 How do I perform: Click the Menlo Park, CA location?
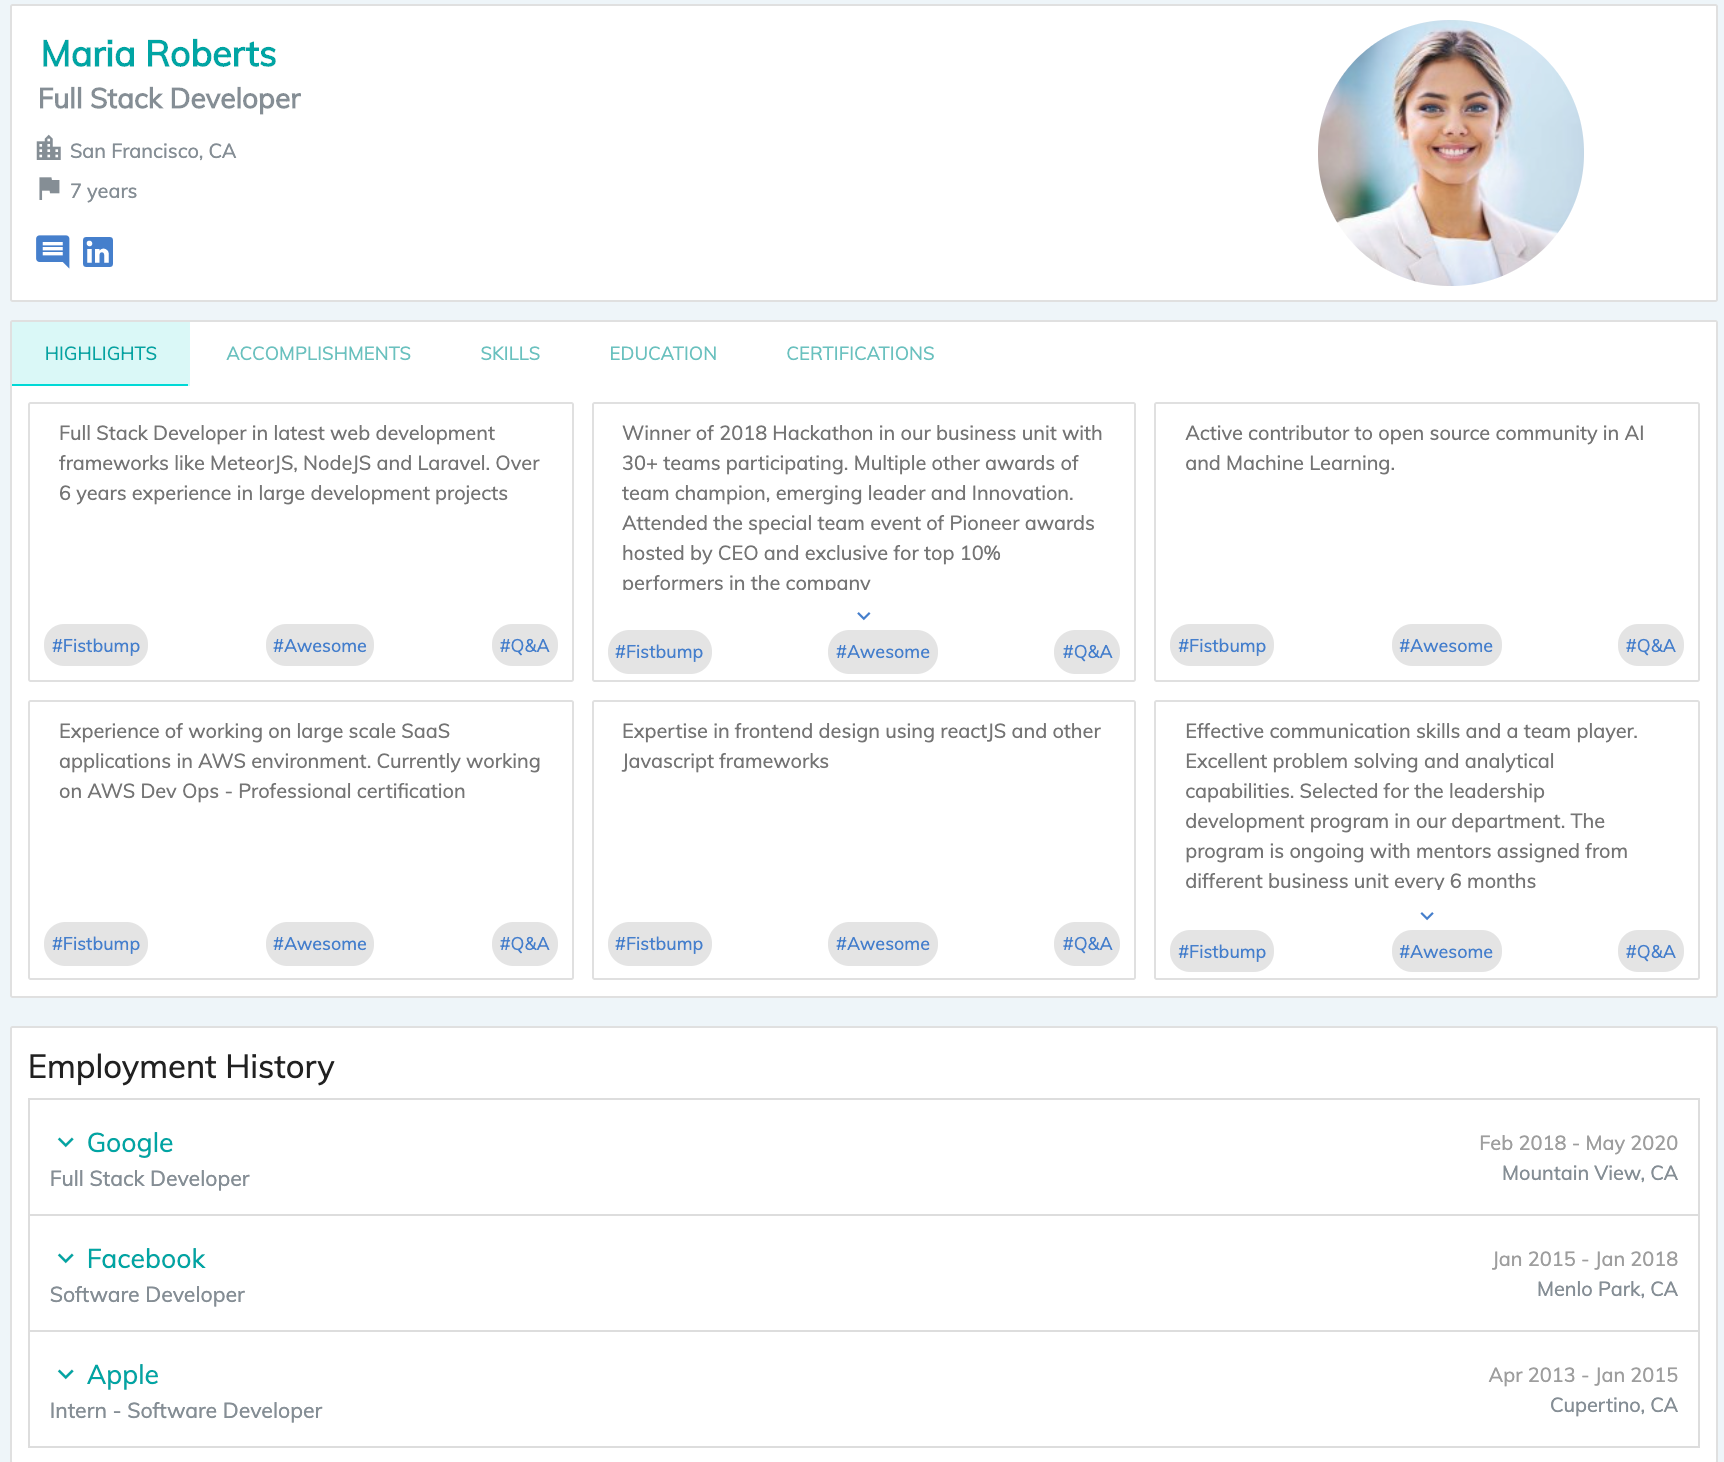point(1607,1289)
